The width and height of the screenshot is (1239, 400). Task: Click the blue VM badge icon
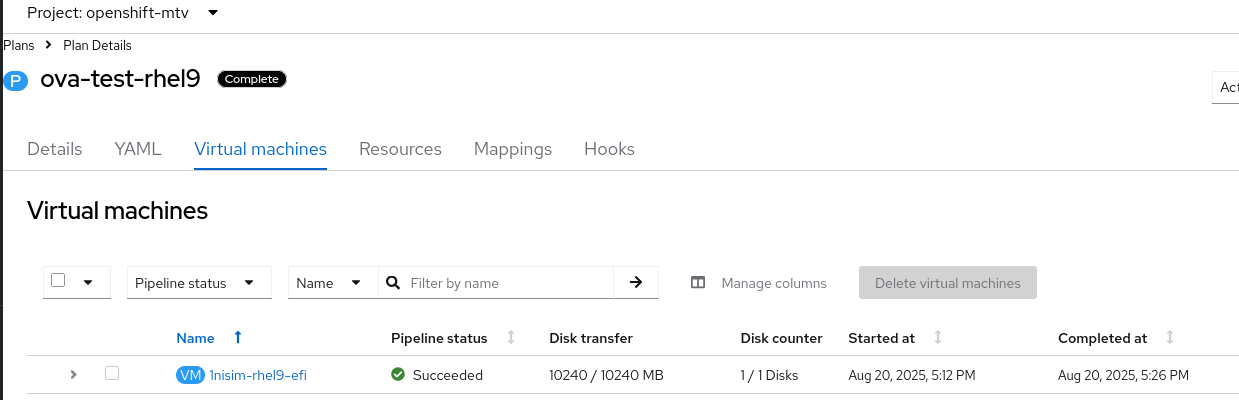[x=190, y=375]
